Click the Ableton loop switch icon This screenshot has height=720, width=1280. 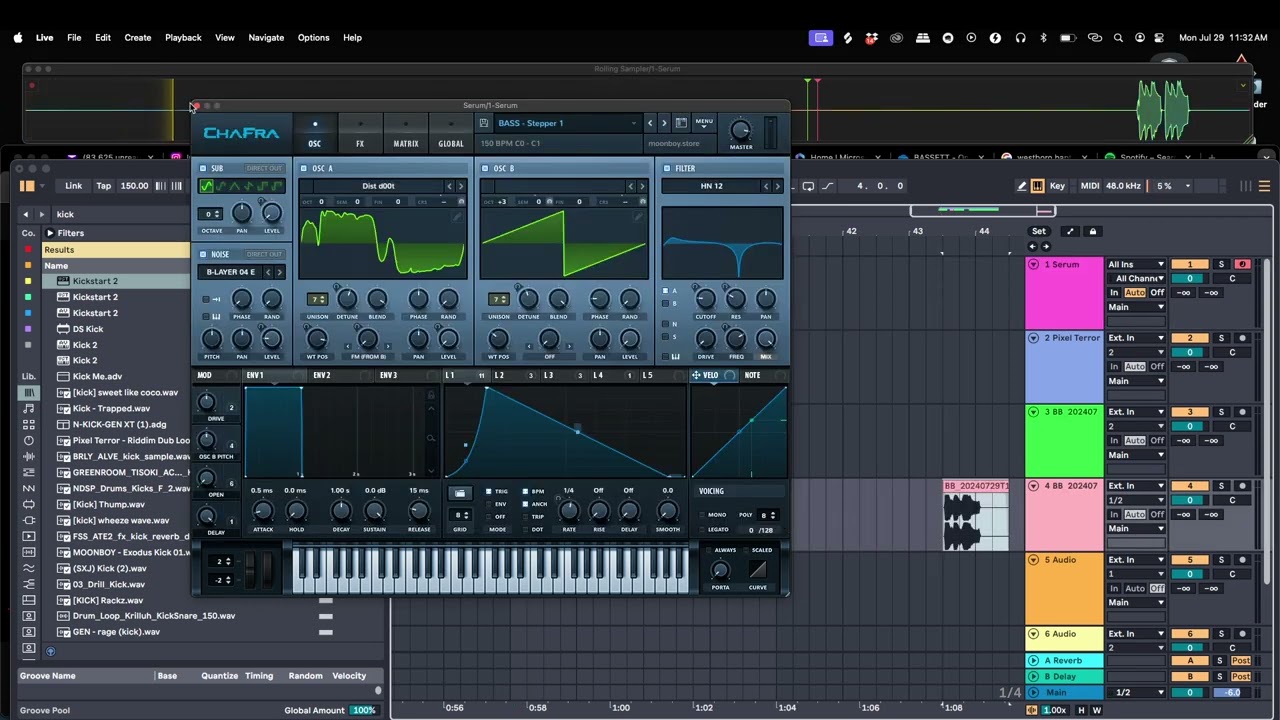click(808, 186)
